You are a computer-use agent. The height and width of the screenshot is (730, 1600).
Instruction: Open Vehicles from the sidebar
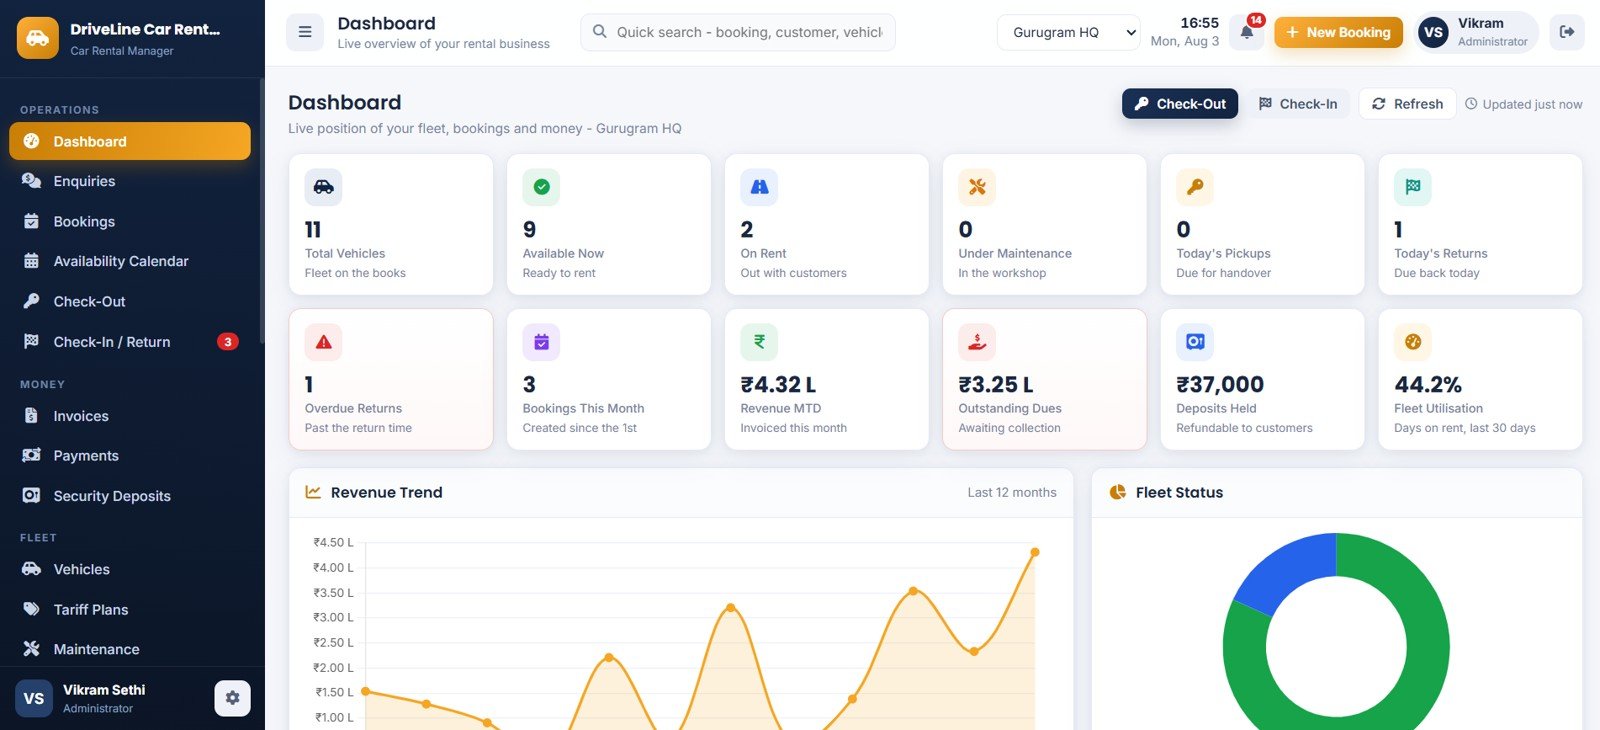click(x=130, y=569)
